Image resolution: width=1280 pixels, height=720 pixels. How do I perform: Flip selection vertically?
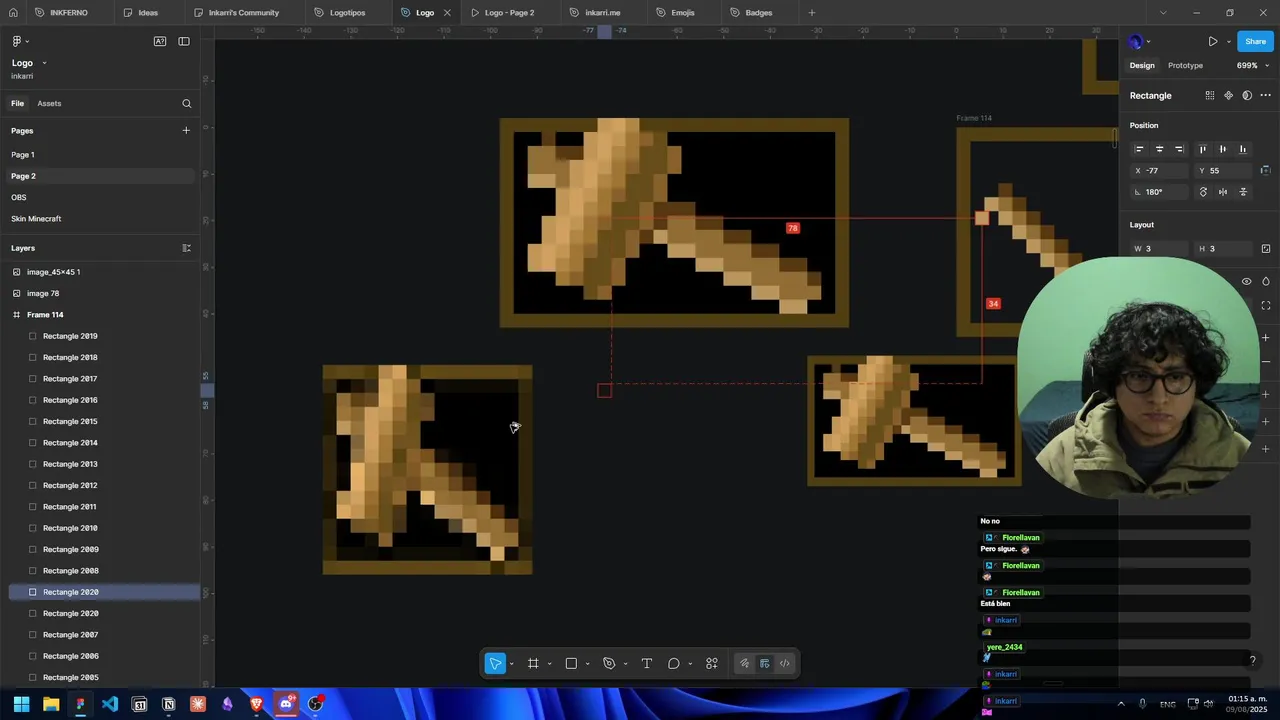1243,192
